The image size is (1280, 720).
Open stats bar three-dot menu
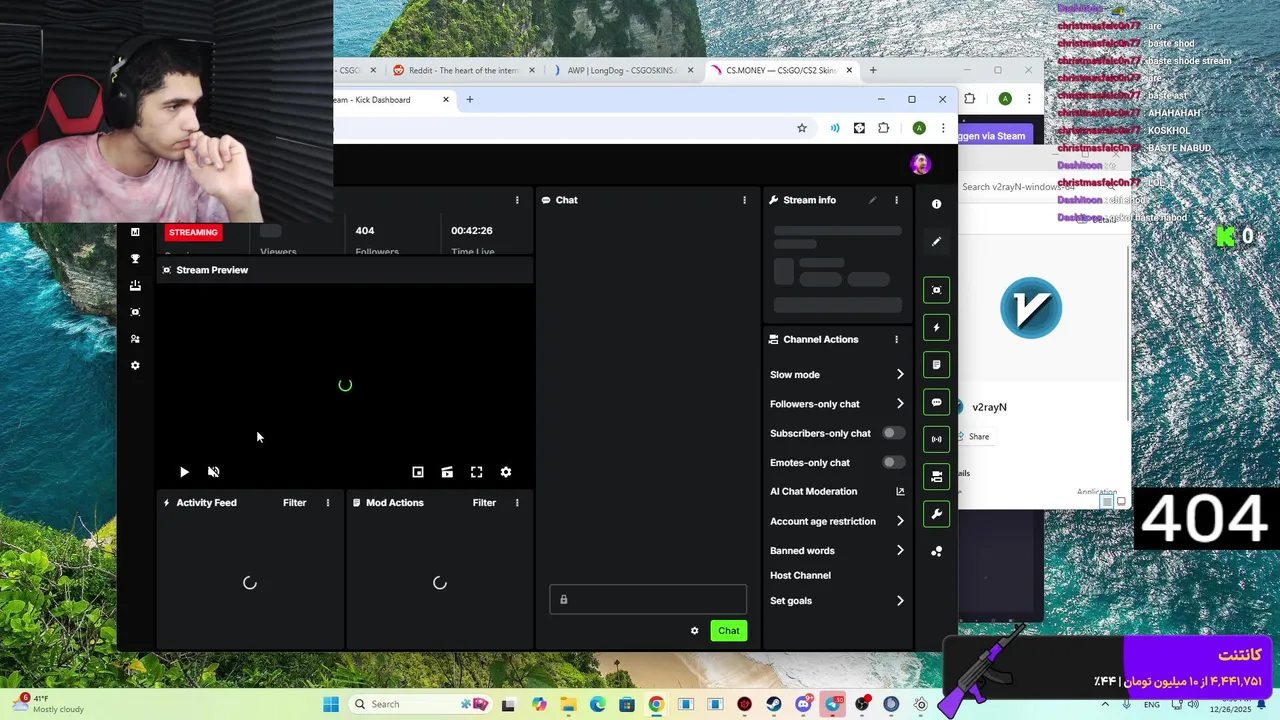click(x=517, y=200)
